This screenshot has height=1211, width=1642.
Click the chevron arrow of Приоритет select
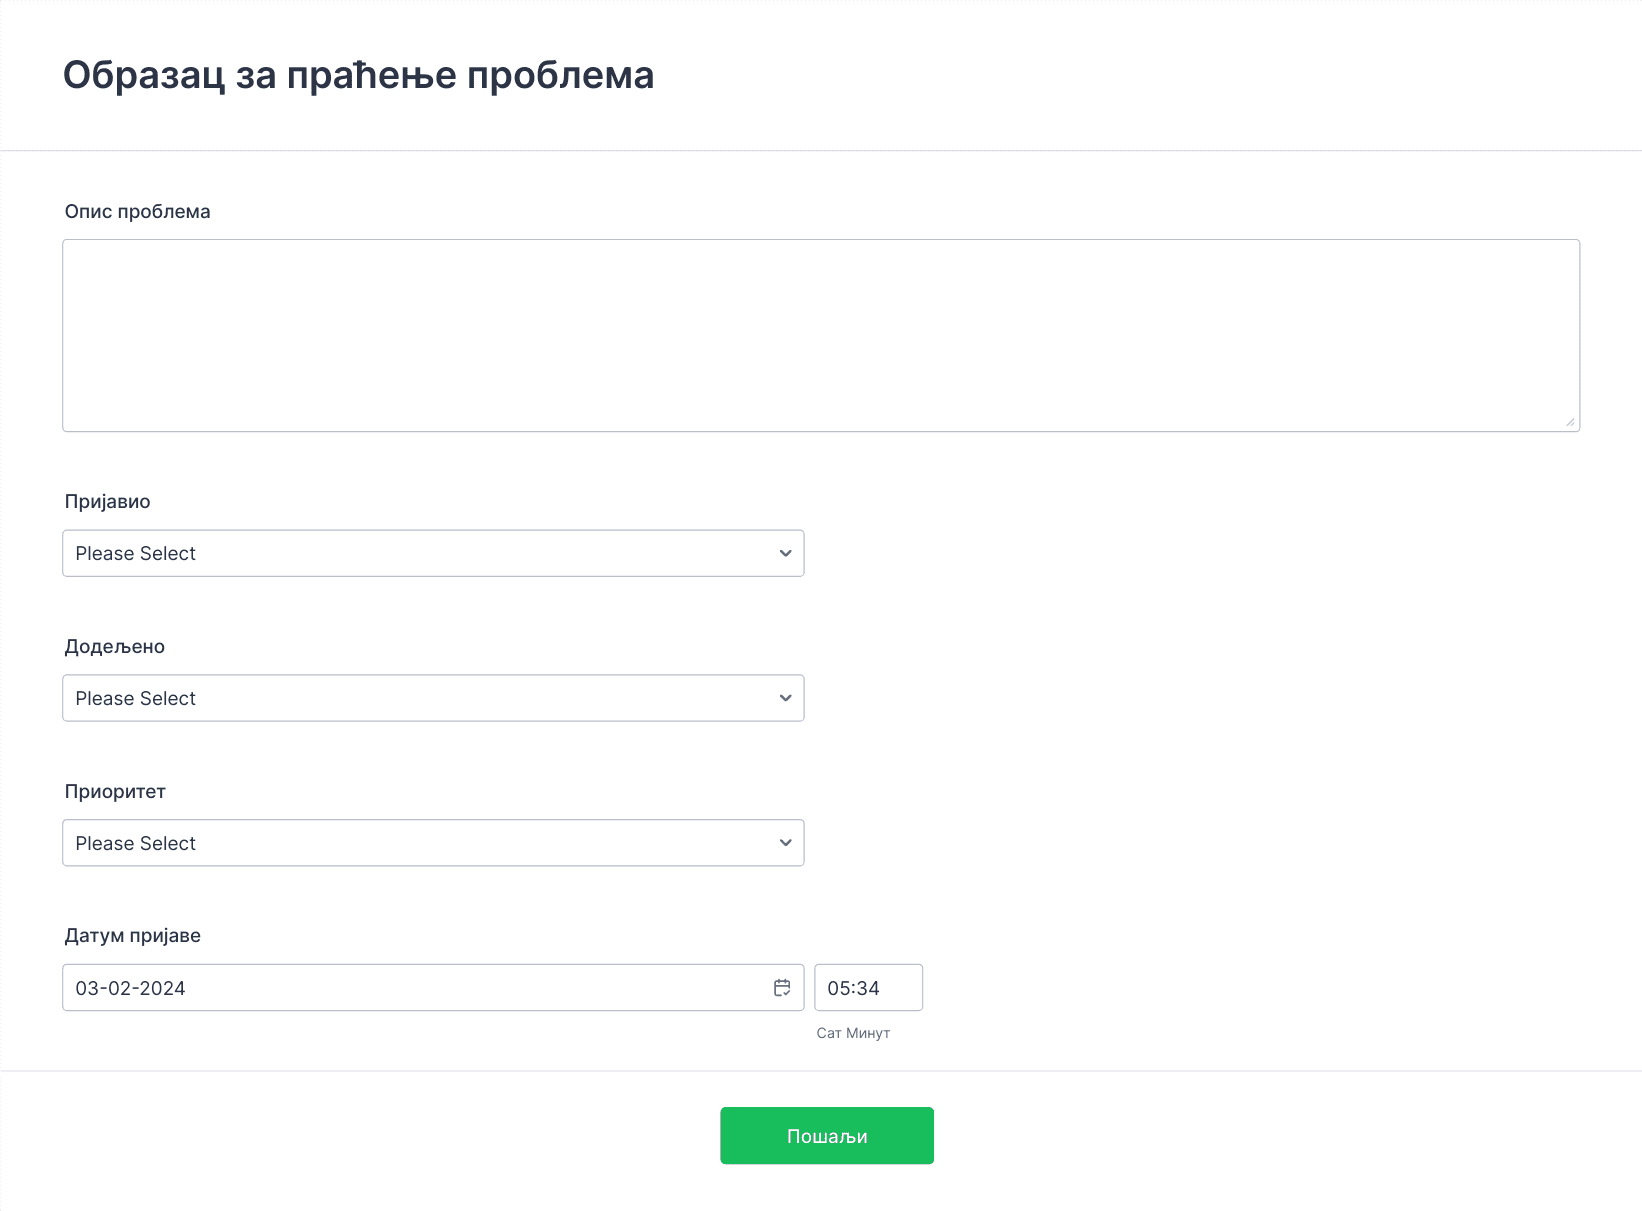(785, 843)
